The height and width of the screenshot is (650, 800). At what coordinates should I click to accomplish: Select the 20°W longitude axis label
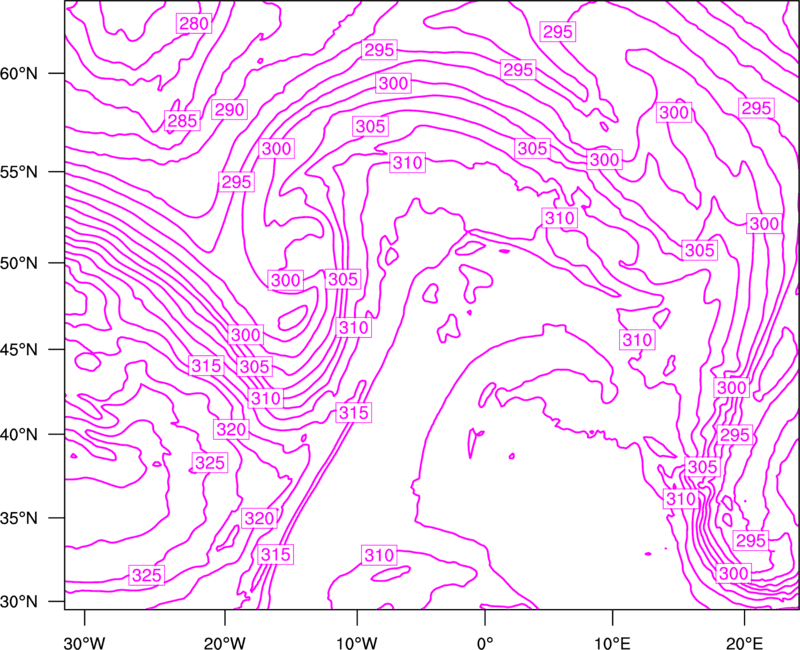click(225, 643)
